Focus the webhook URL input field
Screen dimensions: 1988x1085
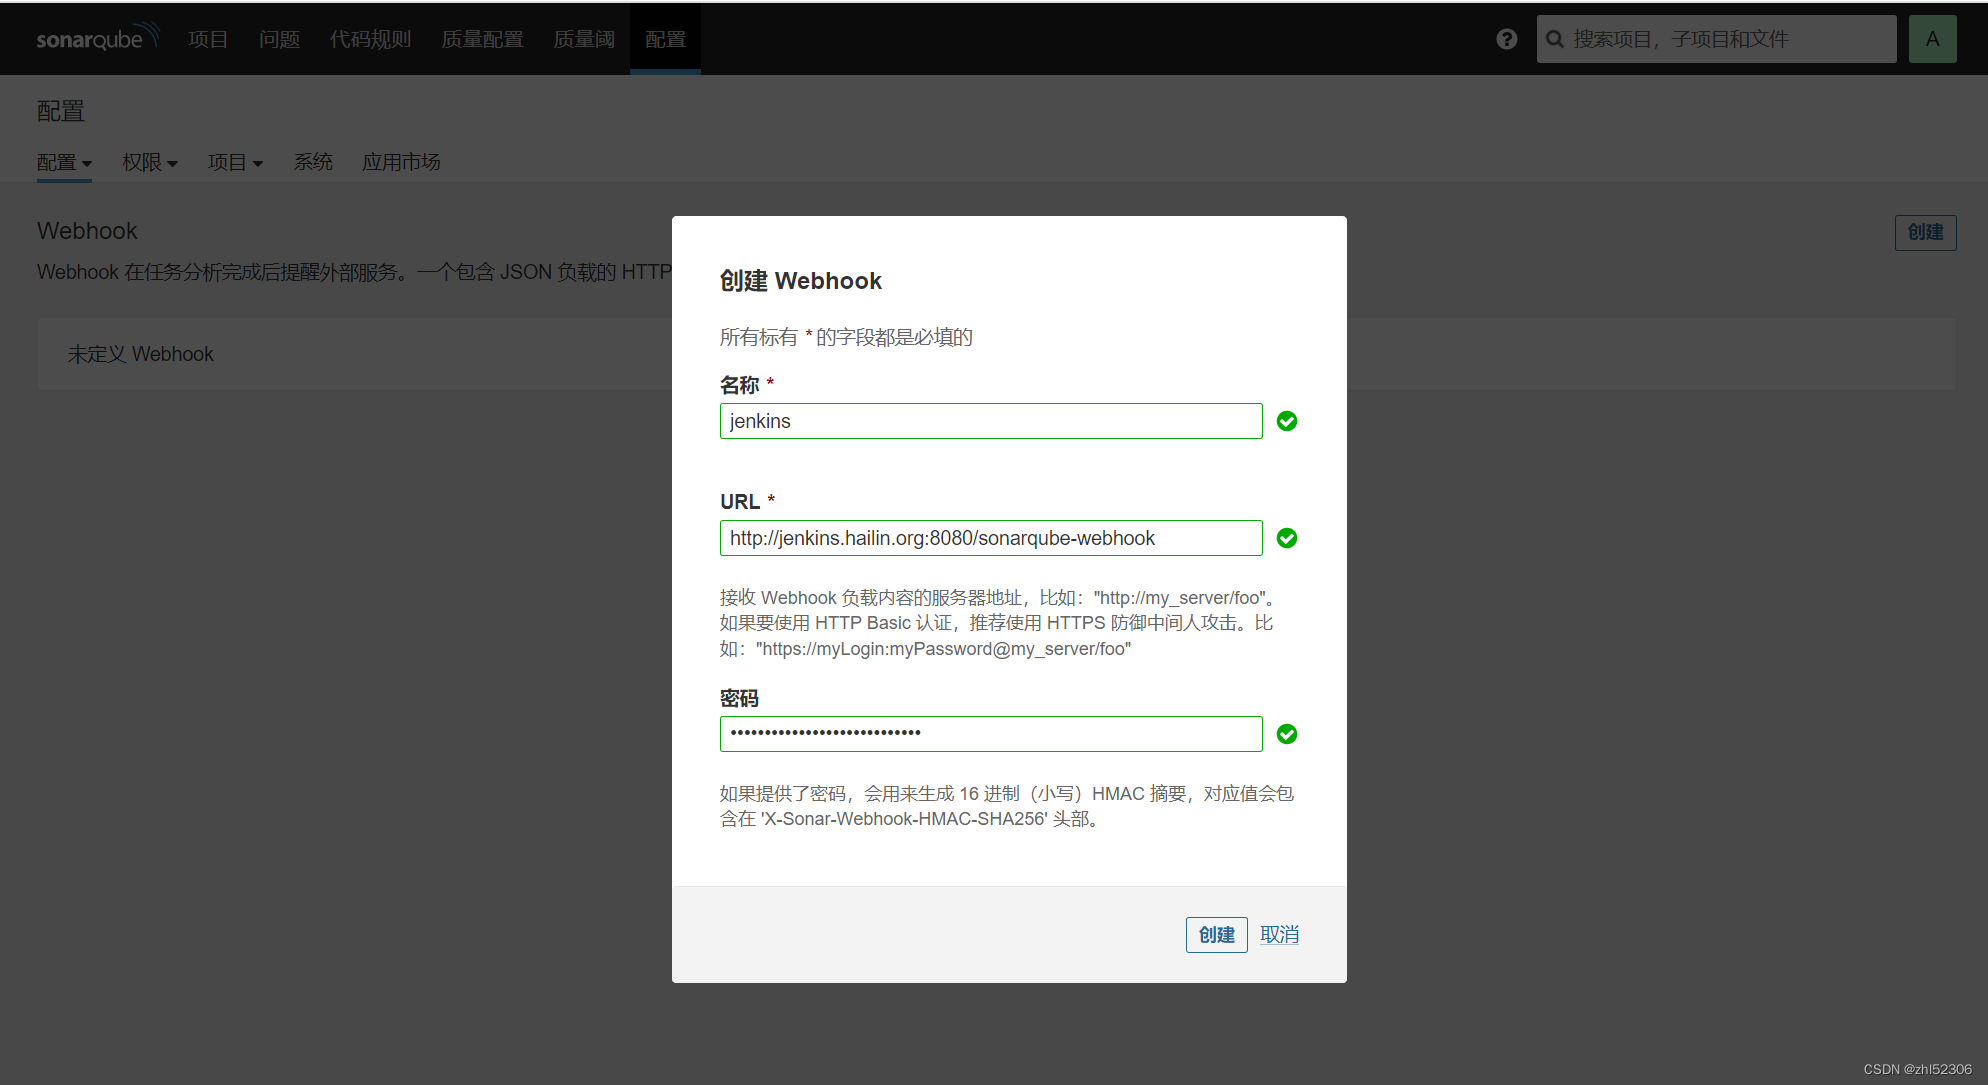[x=990, y=538]
